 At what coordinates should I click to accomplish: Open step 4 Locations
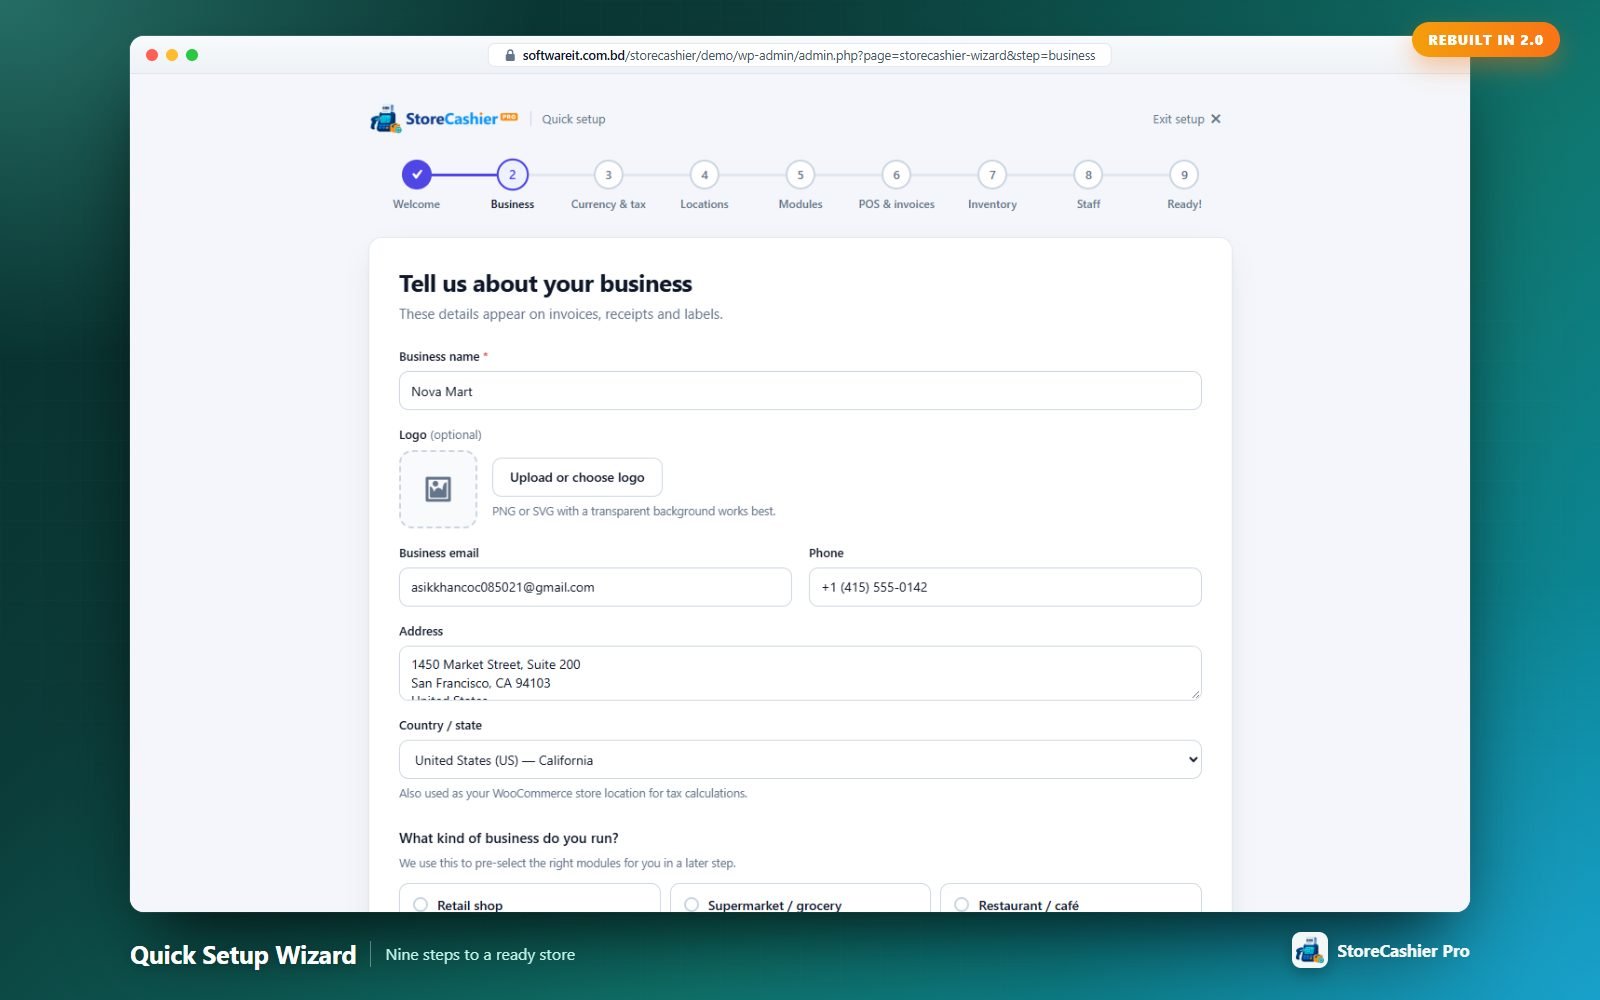pyautogui.click(x=704, y=175)
